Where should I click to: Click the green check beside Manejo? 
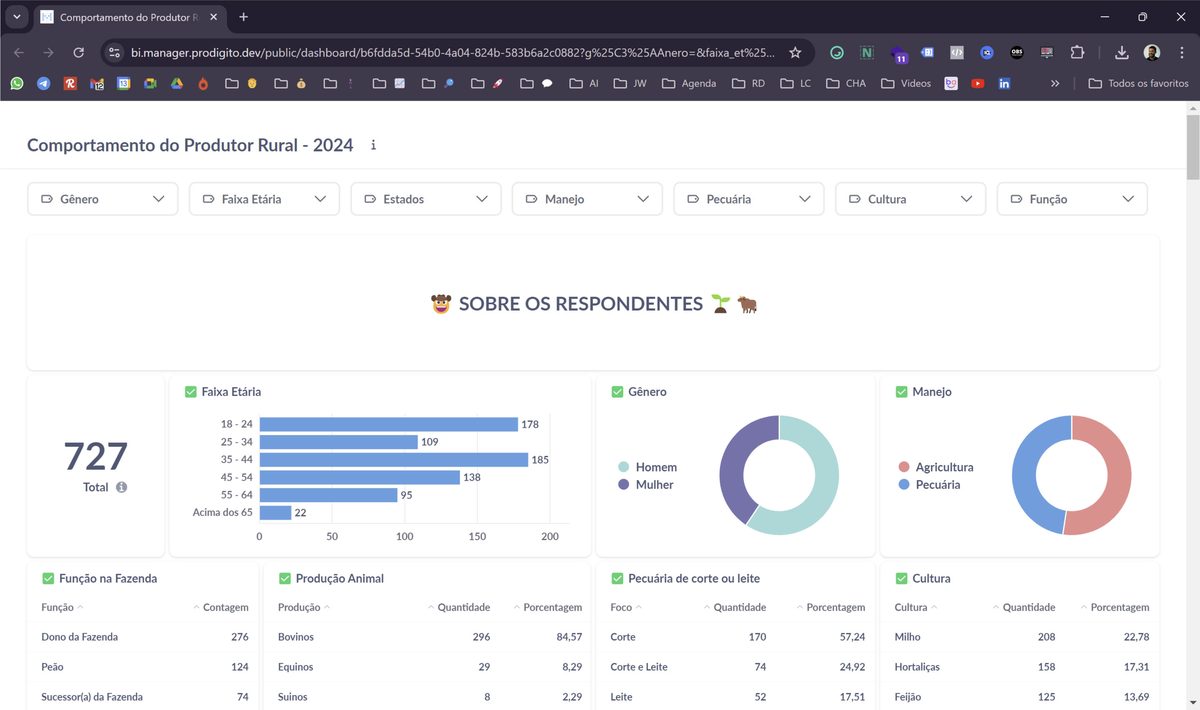(x=901, y=392)
